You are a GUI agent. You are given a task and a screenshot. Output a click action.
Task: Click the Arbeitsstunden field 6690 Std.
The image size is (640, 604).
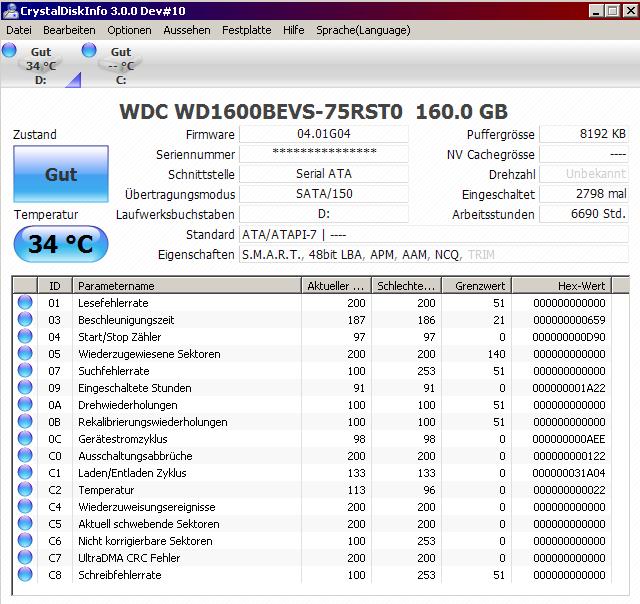coord(584,214)
